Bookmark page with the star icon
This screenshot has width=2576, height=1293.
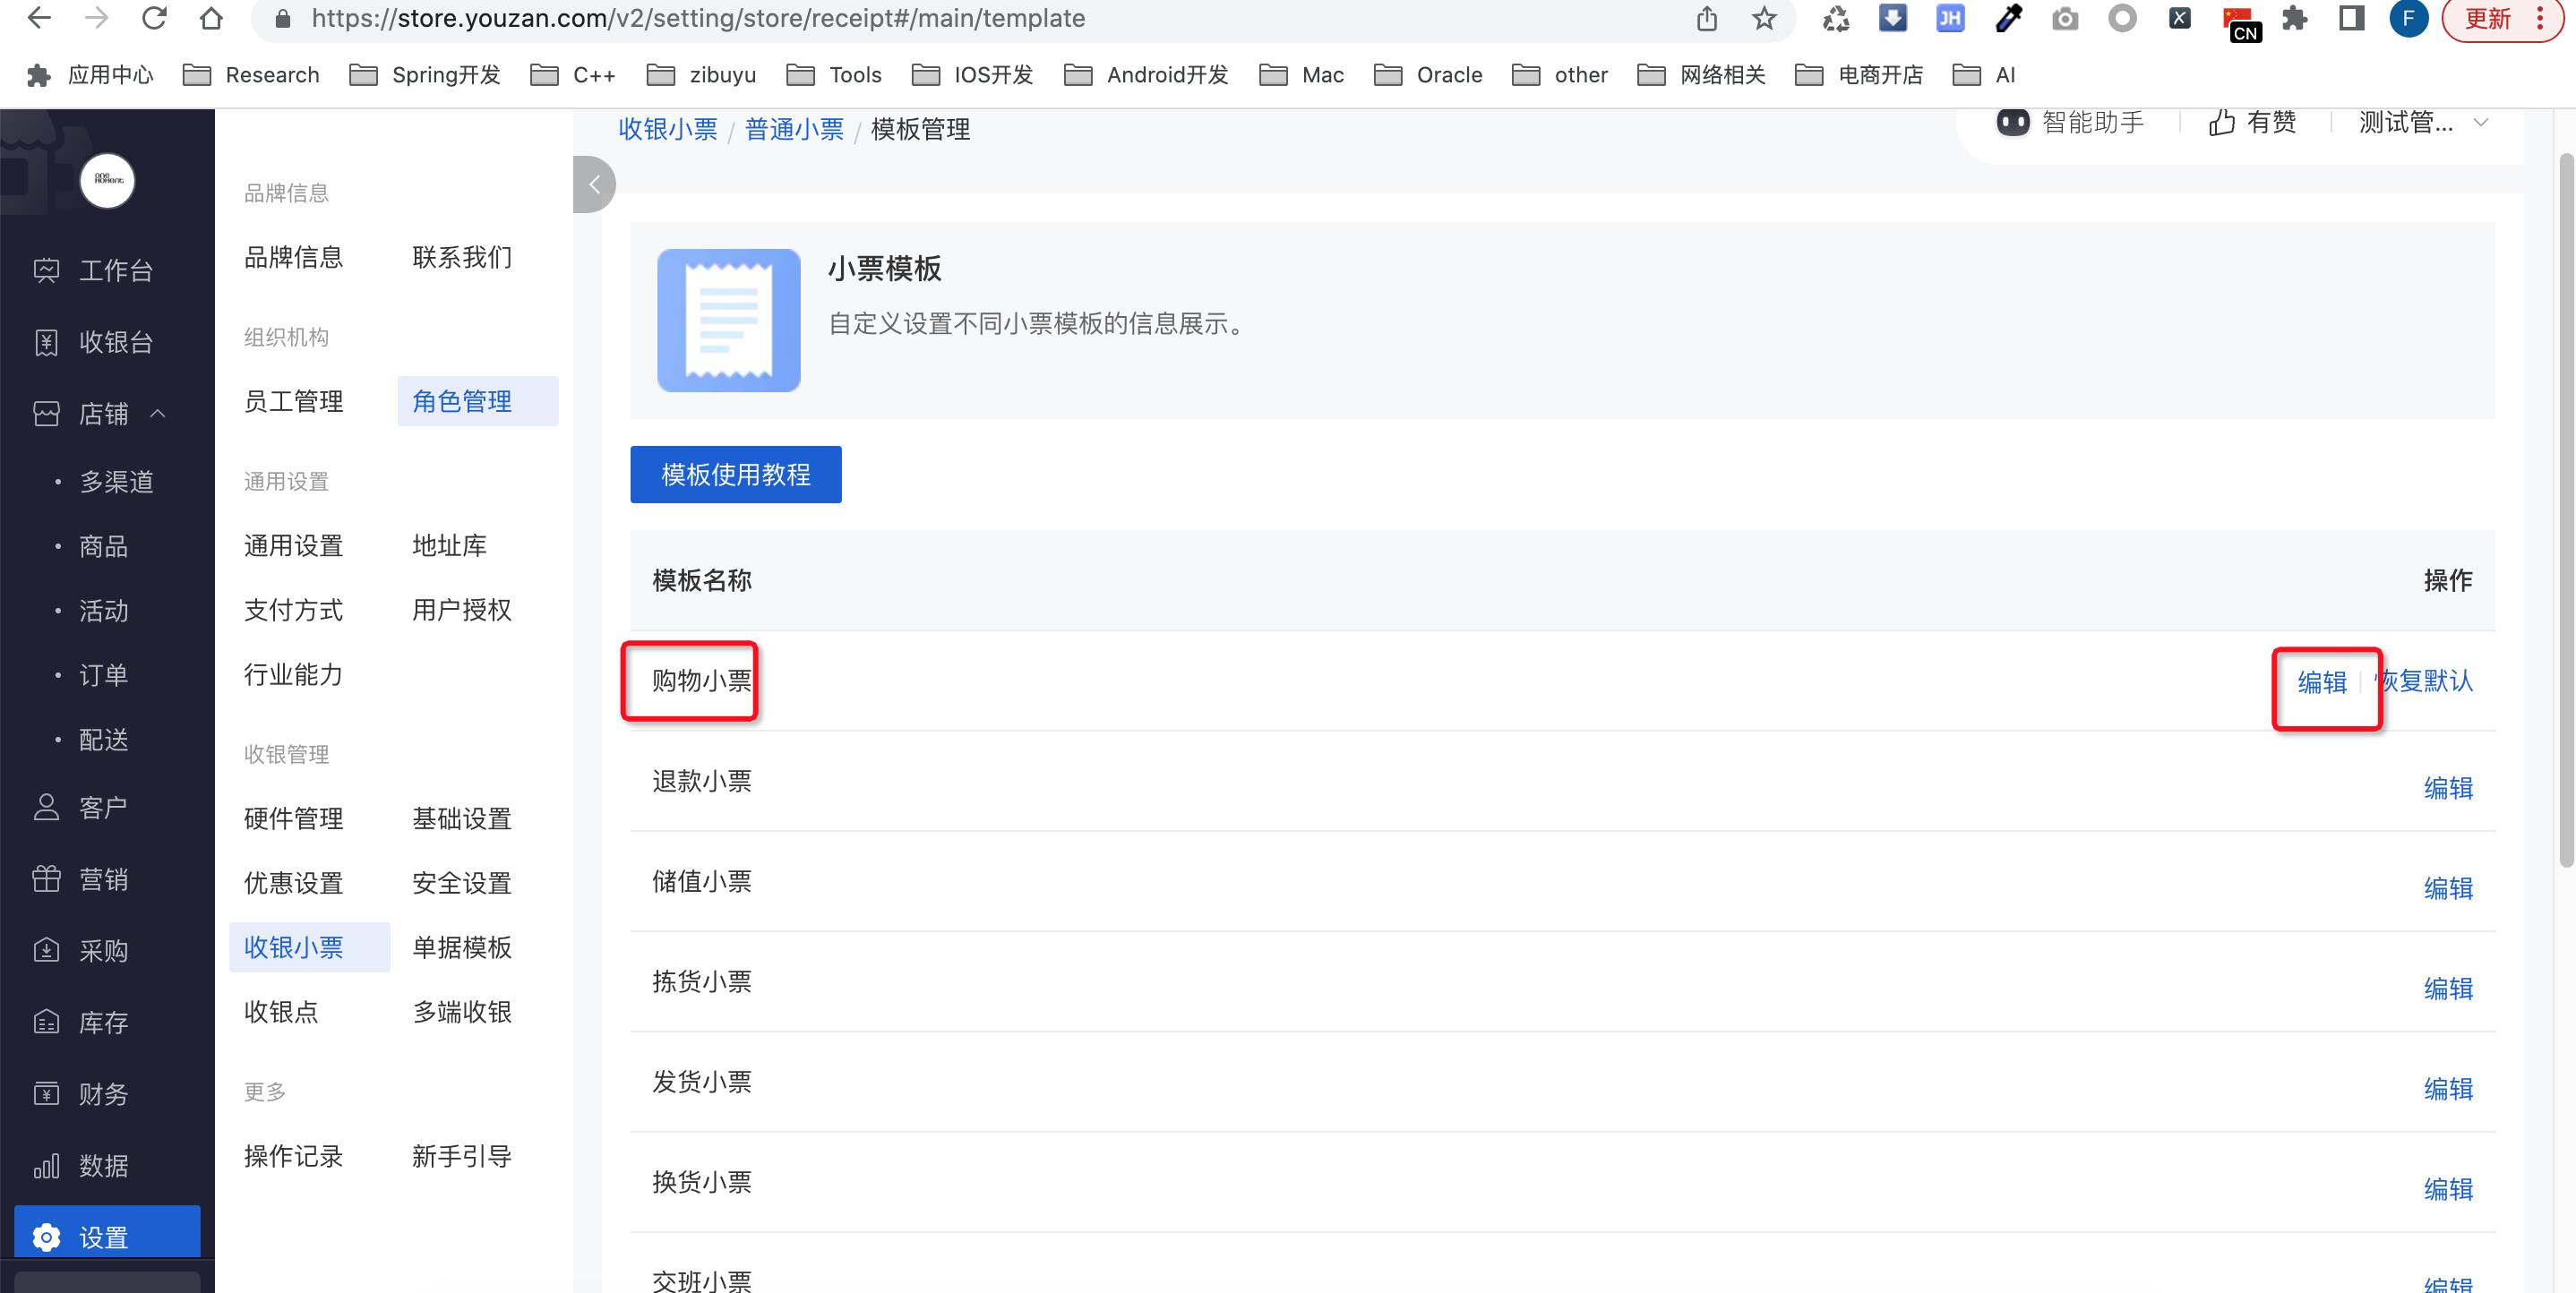point(1764,18)
